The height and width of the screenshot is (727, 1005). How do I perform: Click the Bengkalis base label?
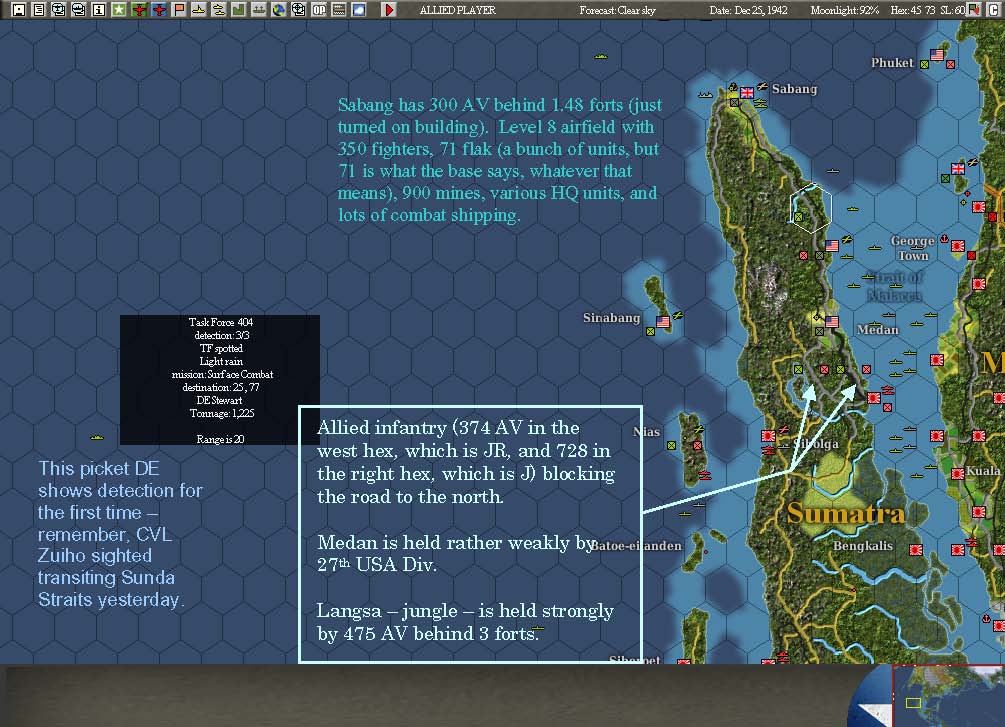pos(862,546)
